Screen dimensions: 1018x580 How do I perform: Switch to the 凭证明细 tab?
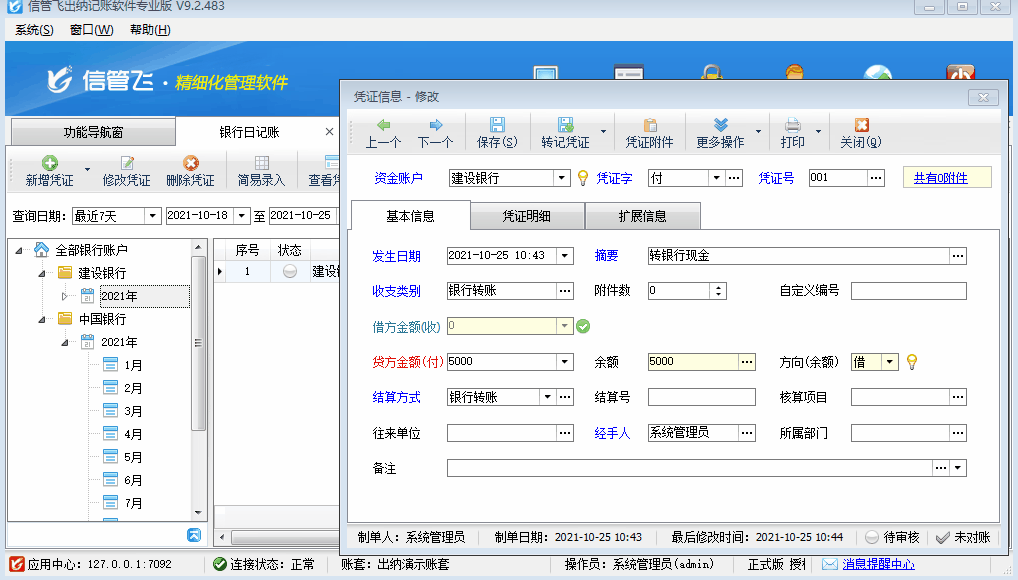527,216
